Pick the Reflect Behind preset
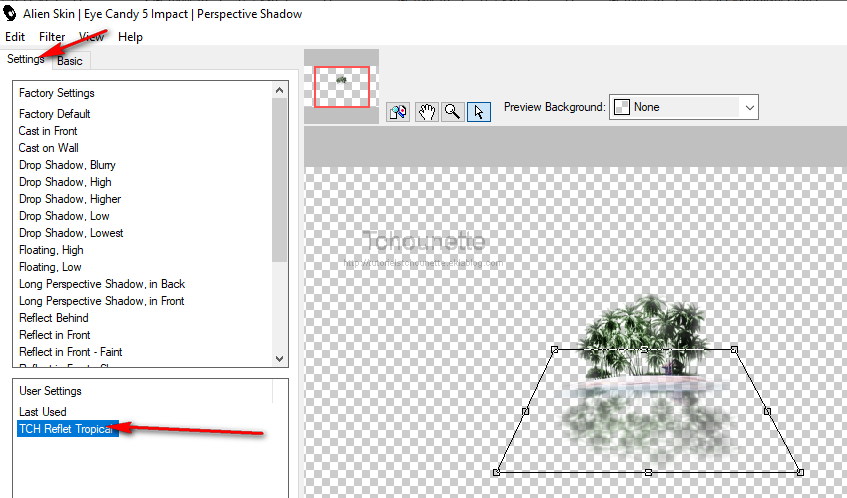 point(53,318)
